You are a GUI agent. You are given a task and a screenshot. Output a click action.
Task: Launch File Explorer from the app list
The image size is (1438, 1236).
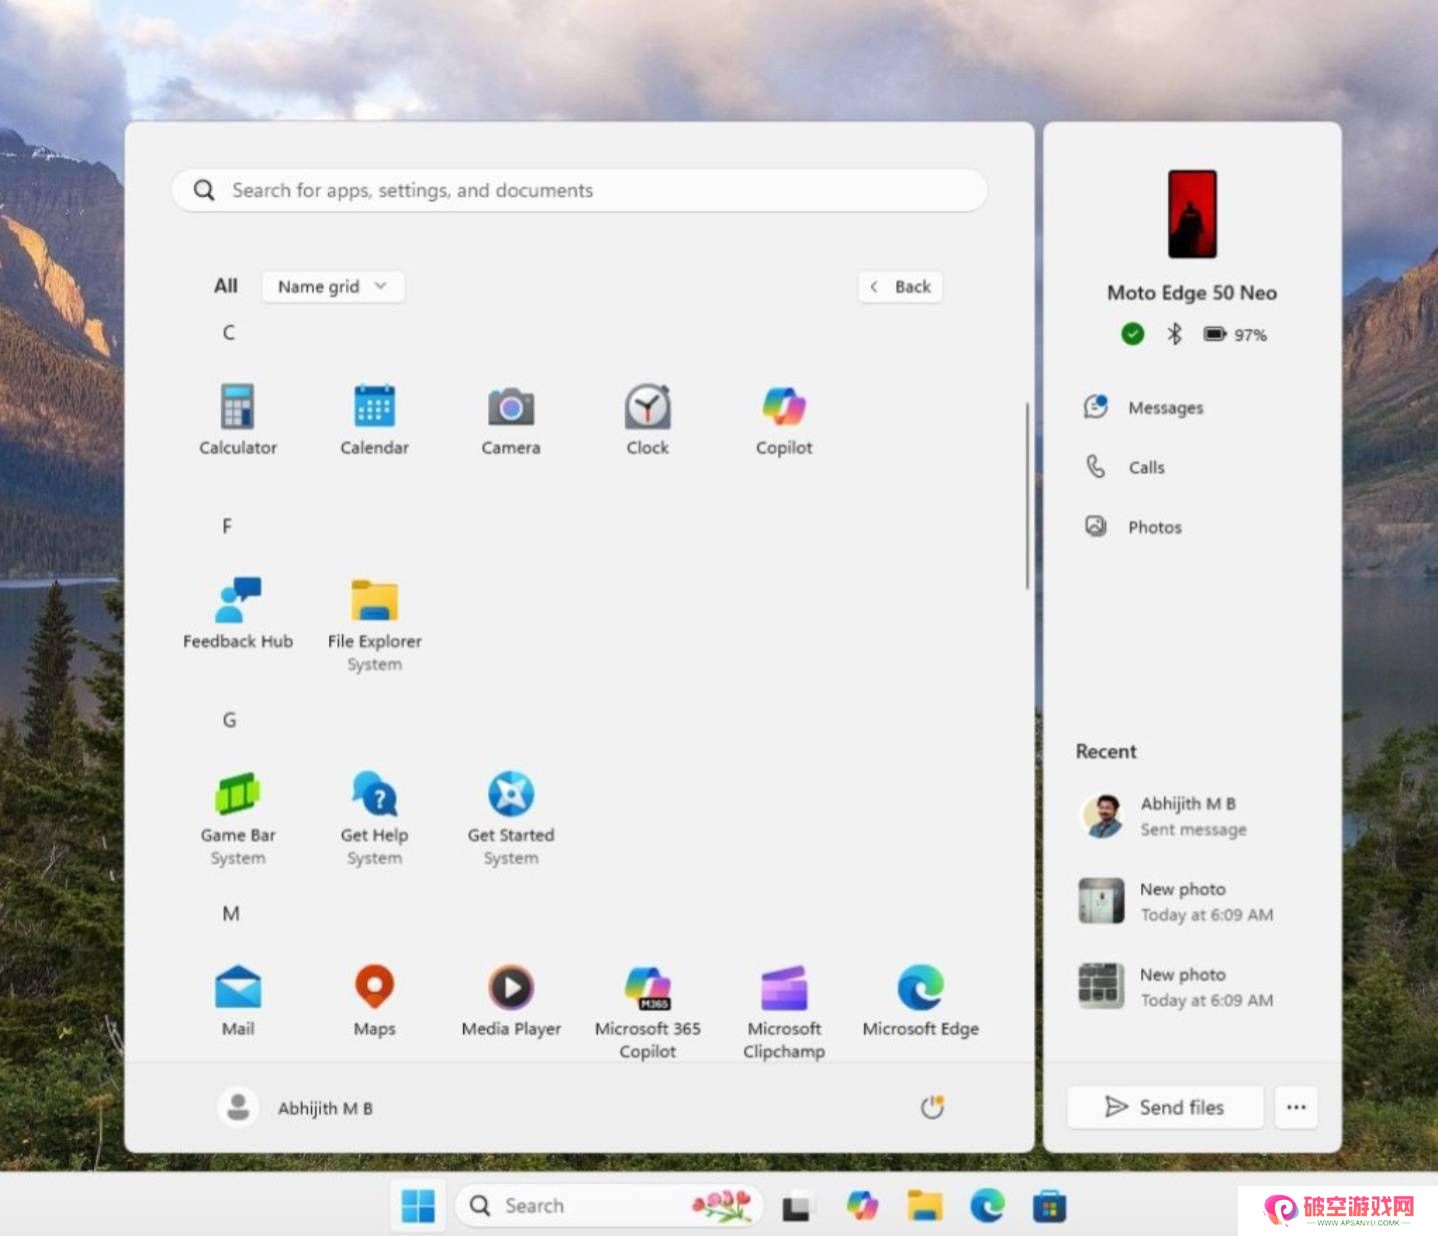tap(374, 624)
